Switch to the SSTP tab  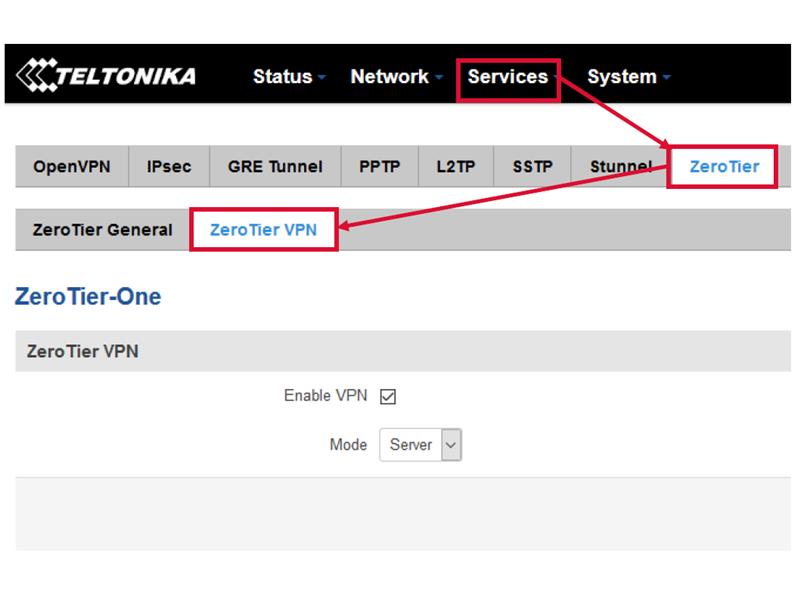[532, 166]
